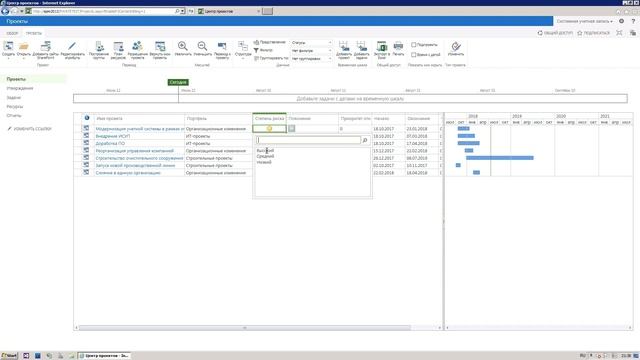Open the Реорганизация управления компанией project
Screen dimensions: 640x360
(135, 151)
